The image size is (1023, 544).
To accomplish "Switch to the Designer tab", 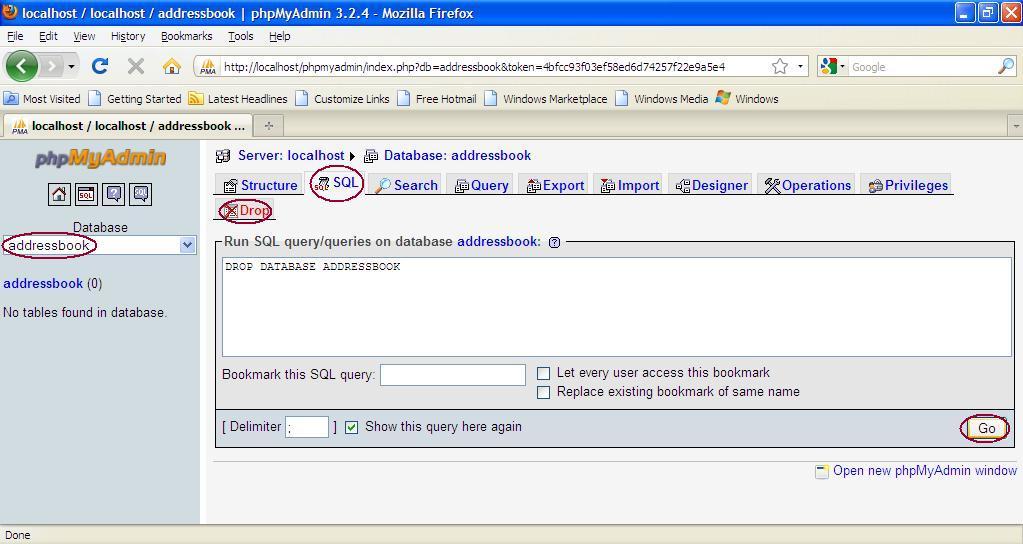I will [x=712, y=185].
